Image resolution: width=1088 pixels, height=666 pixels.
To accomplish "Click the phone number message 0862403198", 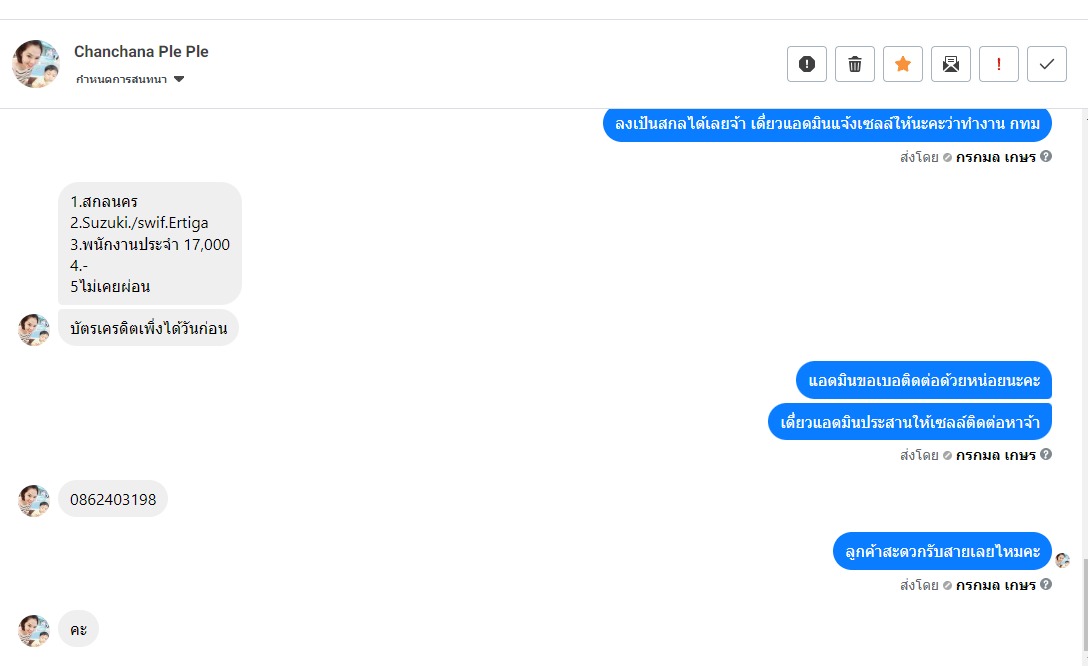I will point(113,499).
